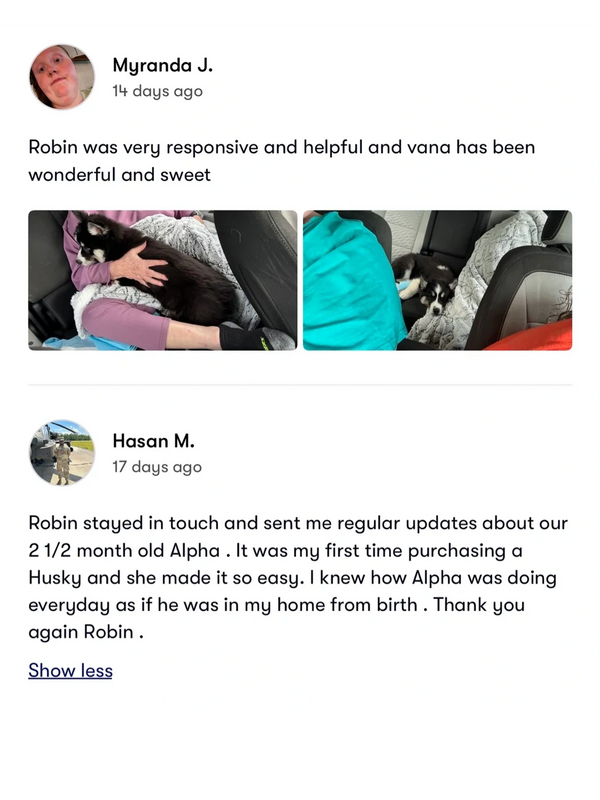600x800 pixels.
Task: Select the Hasan M. reviewer name
Action: pyautogui.click(x=153, y=441)
